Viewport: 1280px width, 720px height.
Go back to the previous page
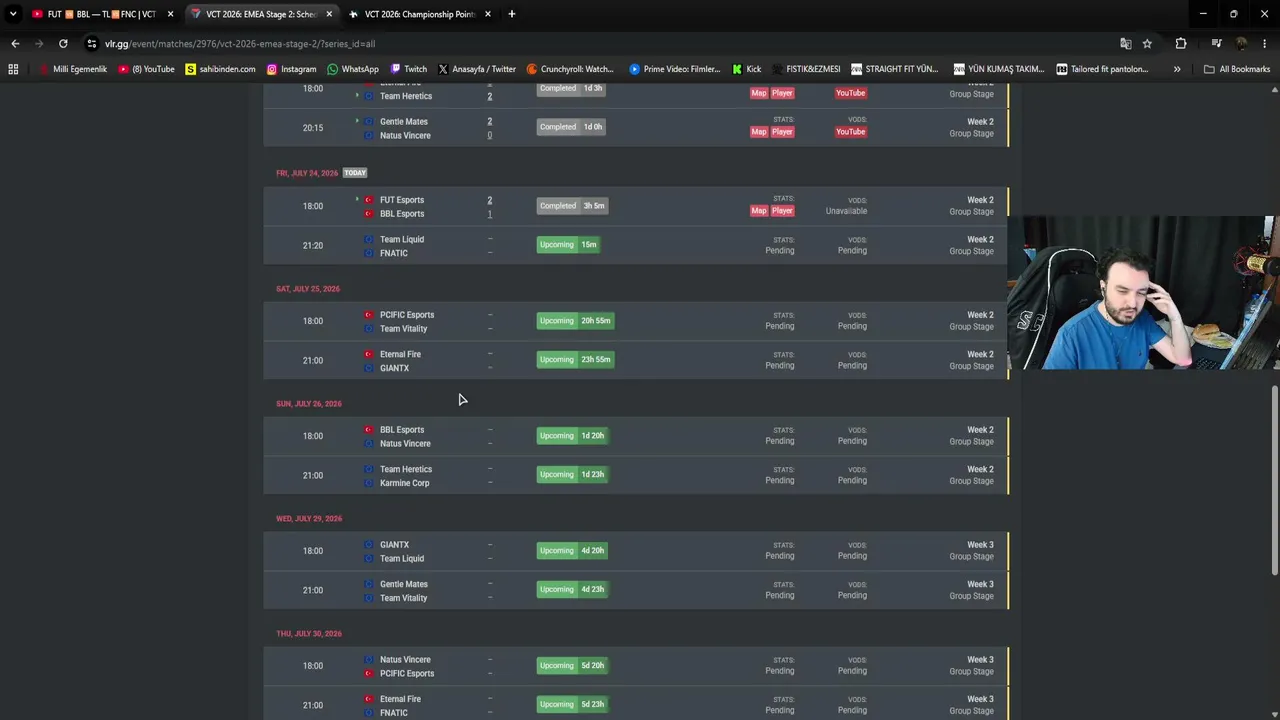tap(15, 44)
